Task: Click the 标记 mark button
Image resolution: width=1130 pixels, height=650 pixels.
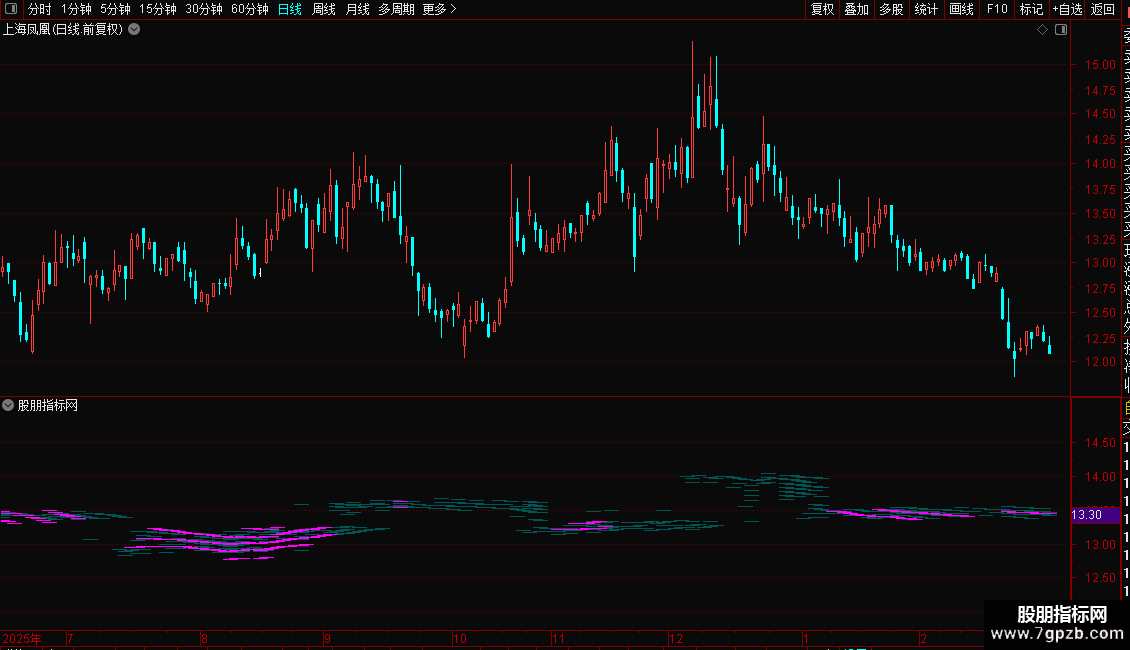Action: (x=1031, y=9)
